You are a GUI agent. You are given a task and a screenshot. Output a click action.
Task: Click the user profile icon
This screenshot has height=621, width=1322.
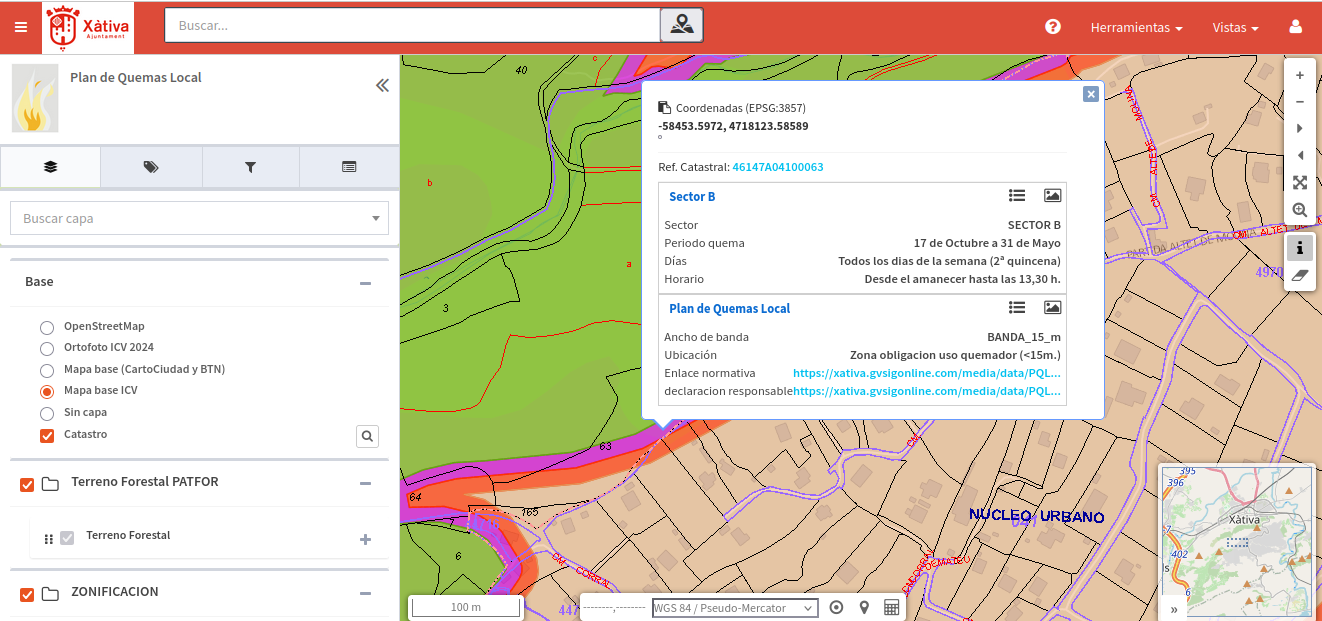pyautogui.click(x=1296, y=27)
